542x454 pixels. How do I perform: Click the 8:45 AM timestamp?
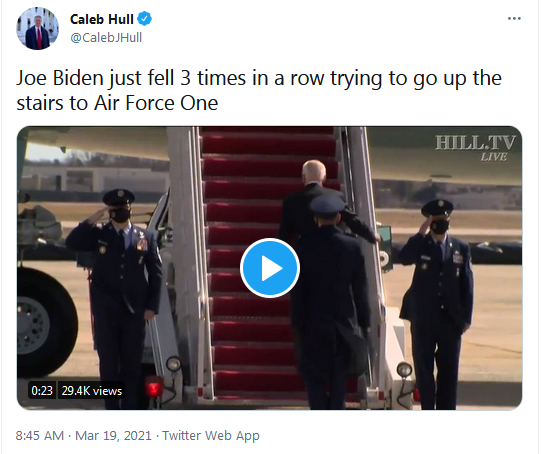tap(40, 436)
